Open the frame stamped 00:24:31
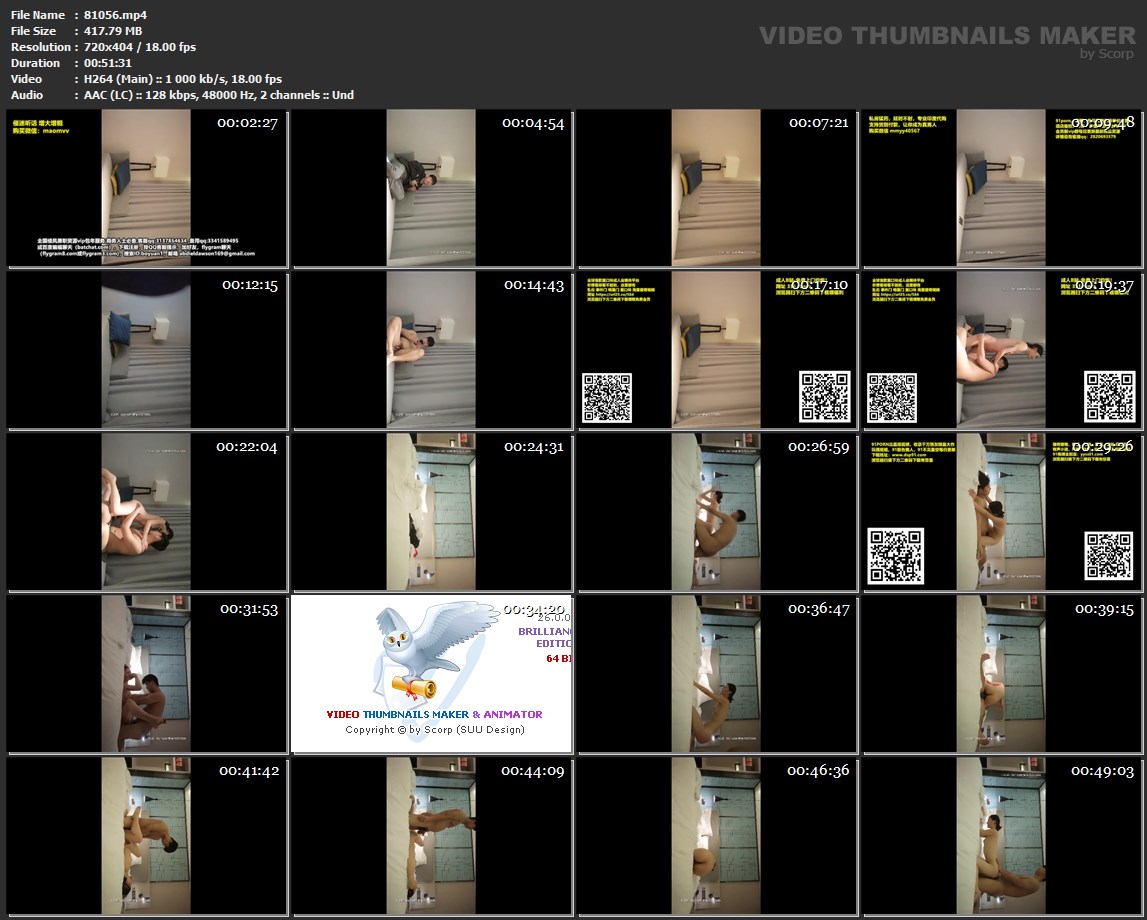This screenshot has width=1147, height=920. point(431,512)
